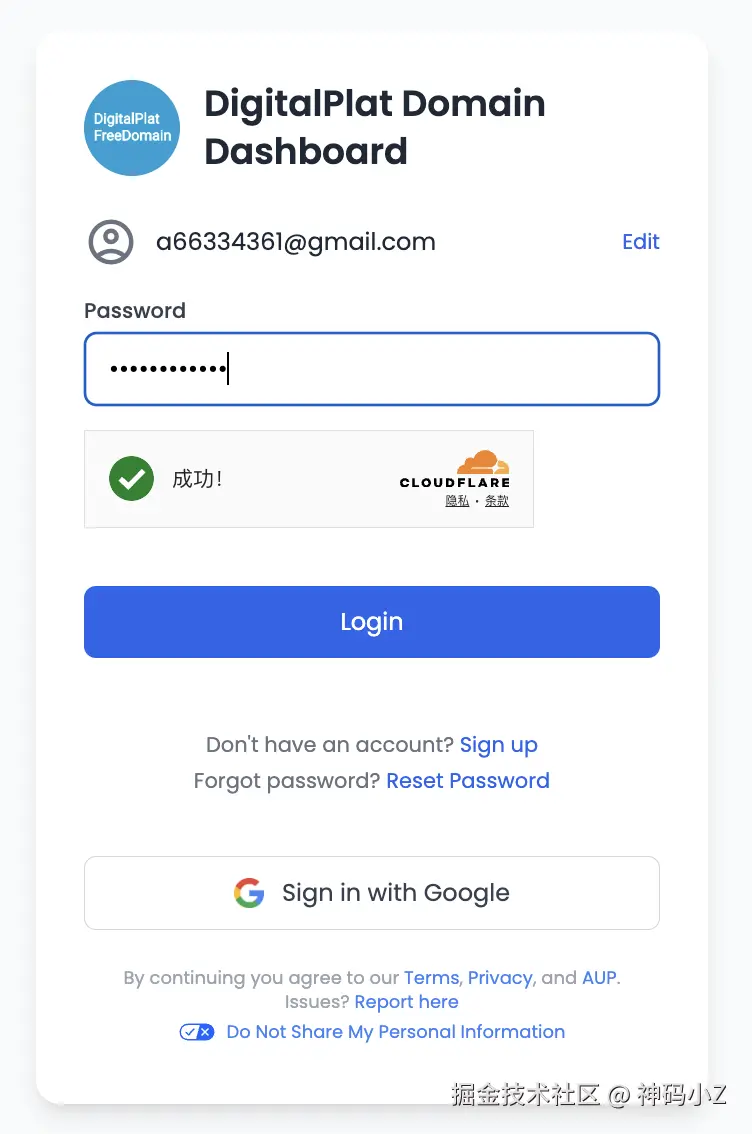
Task: Open the Privacy policy link in footer
Action: point(500,978)
